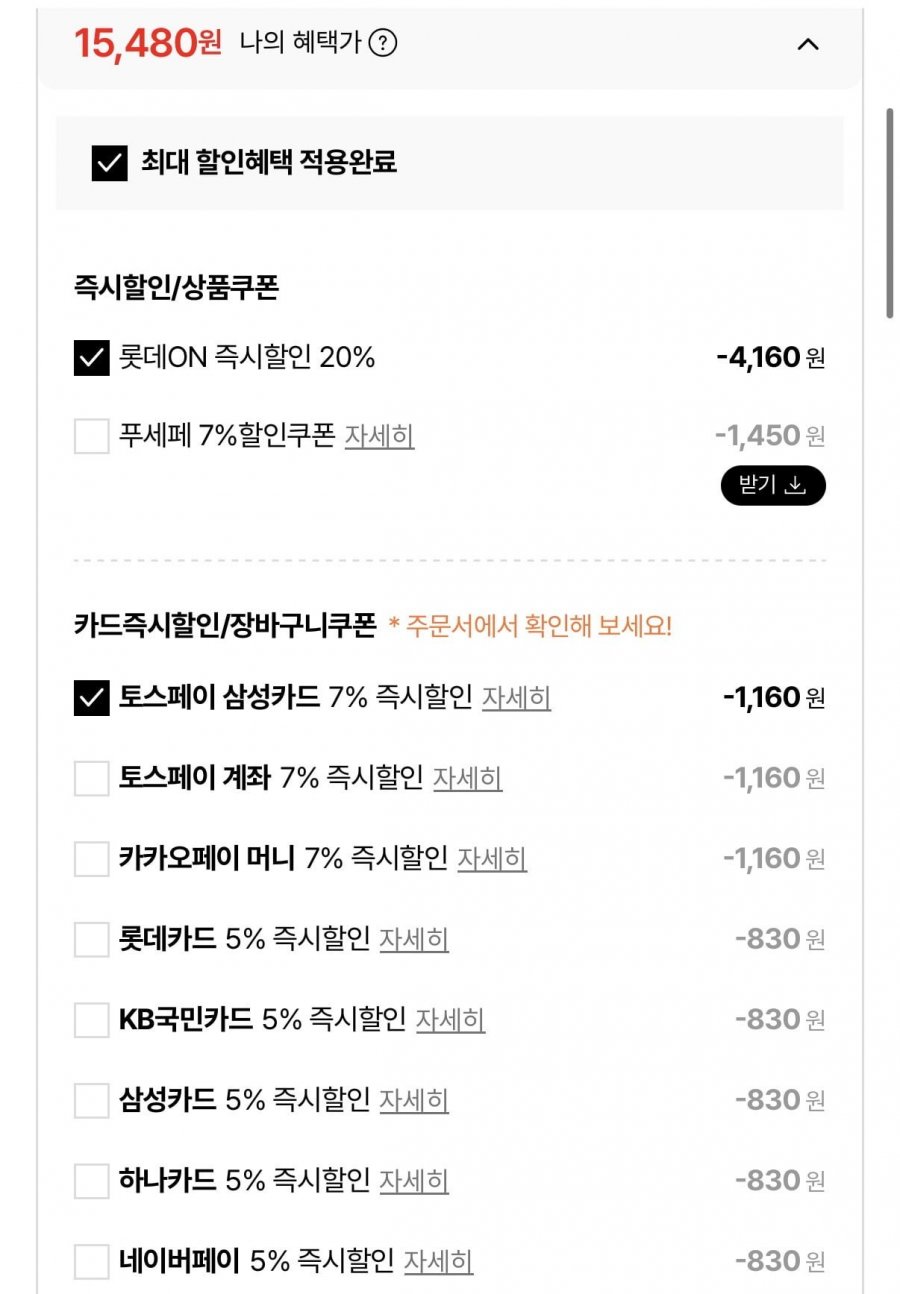Viewport: 900px width, 1294px height.
Task: Open 자세히 for 카카오페이 머니 discount
Action: (492, 859)
